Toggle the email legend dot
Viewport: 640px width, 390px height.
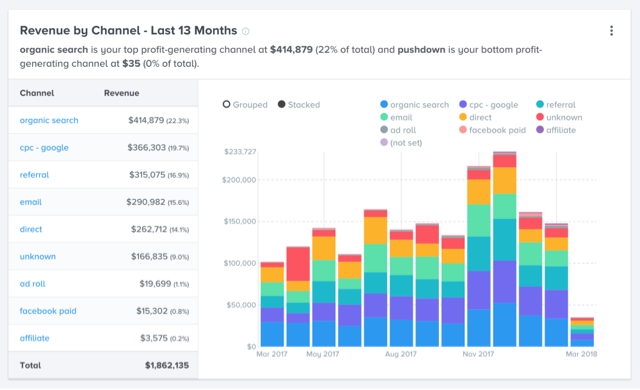(384, 117)
